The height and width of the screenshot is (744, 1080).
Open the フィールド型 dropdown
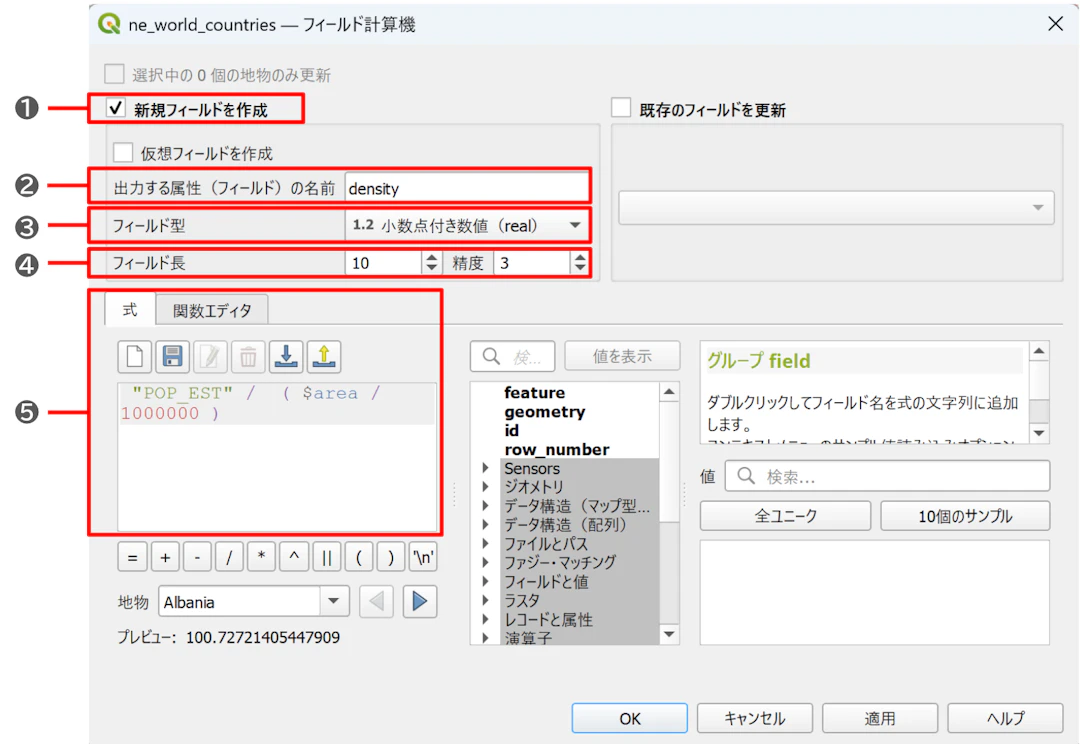(x=466, y=225)
